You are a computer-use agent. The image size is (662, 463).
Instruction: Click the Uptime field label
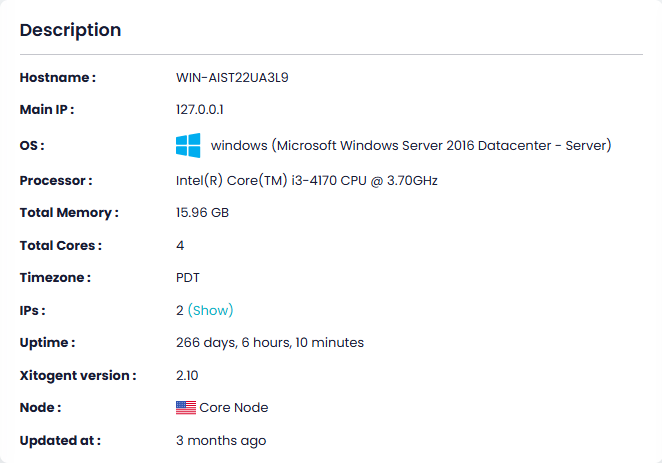47,343
